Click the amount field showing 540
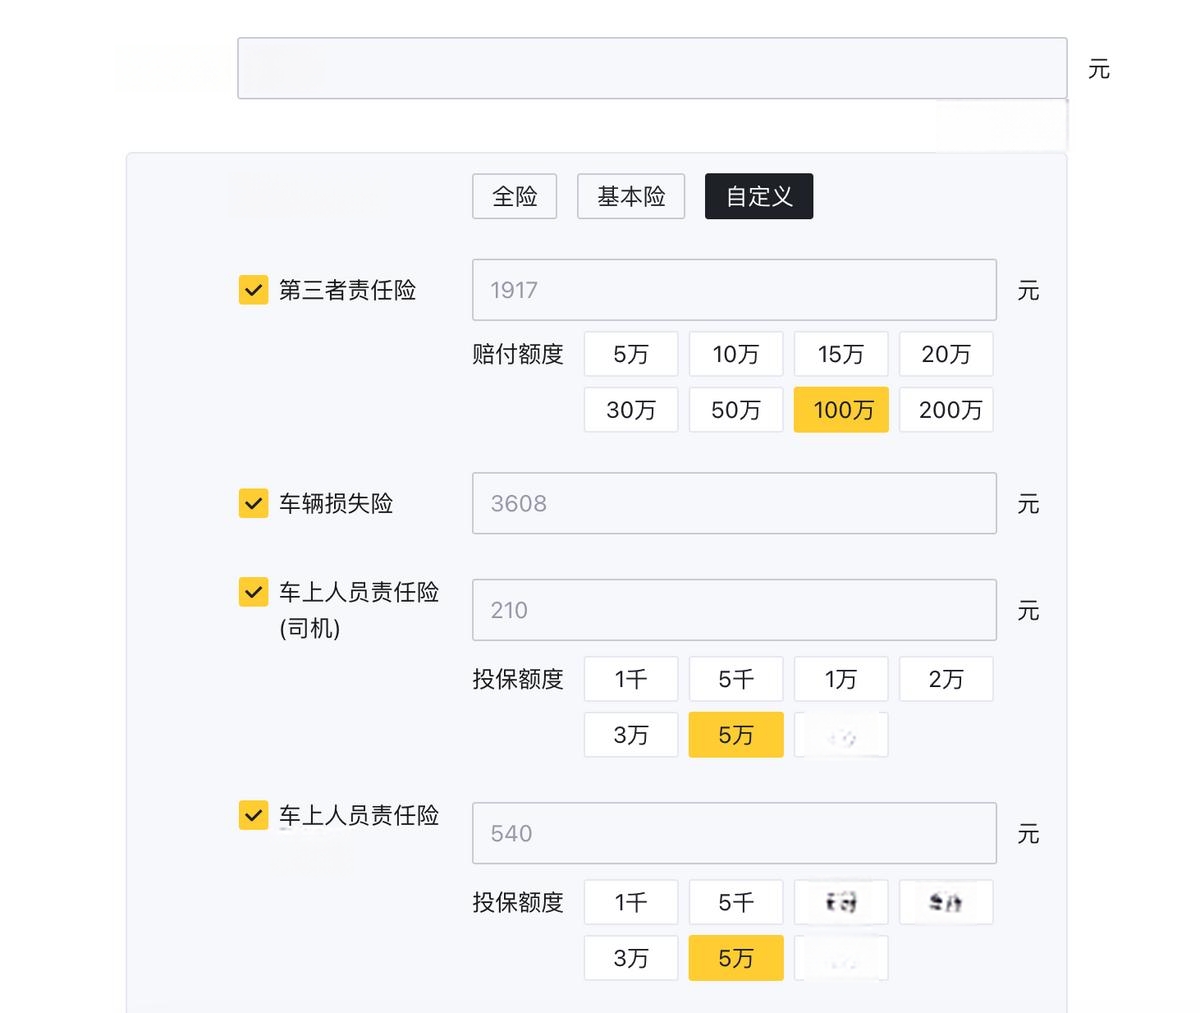Screen dimensions: 1200x1013 coord(734,833)
